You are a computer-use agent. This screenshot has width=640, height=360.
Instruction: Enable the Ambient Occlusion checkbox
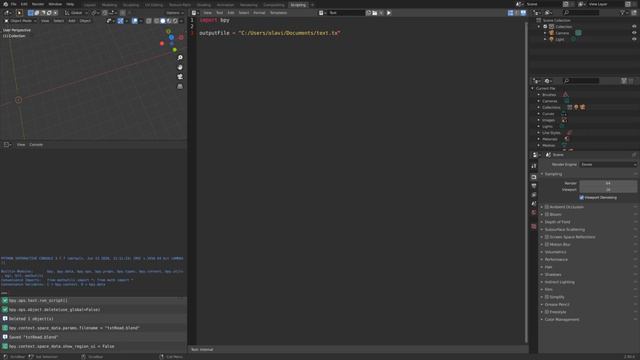(x=547, y=207)
